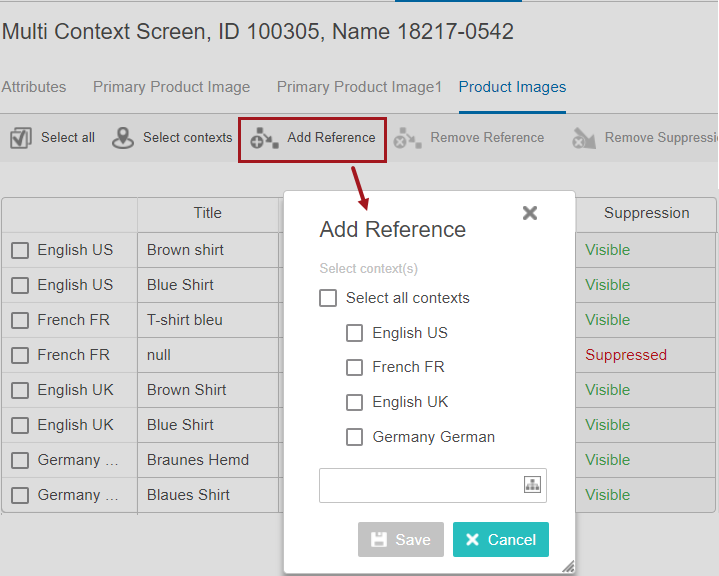Viewport: 719px width, 576px height.
Task: Click the Remove Suppression toolbar icon
Action: point(584,138)
